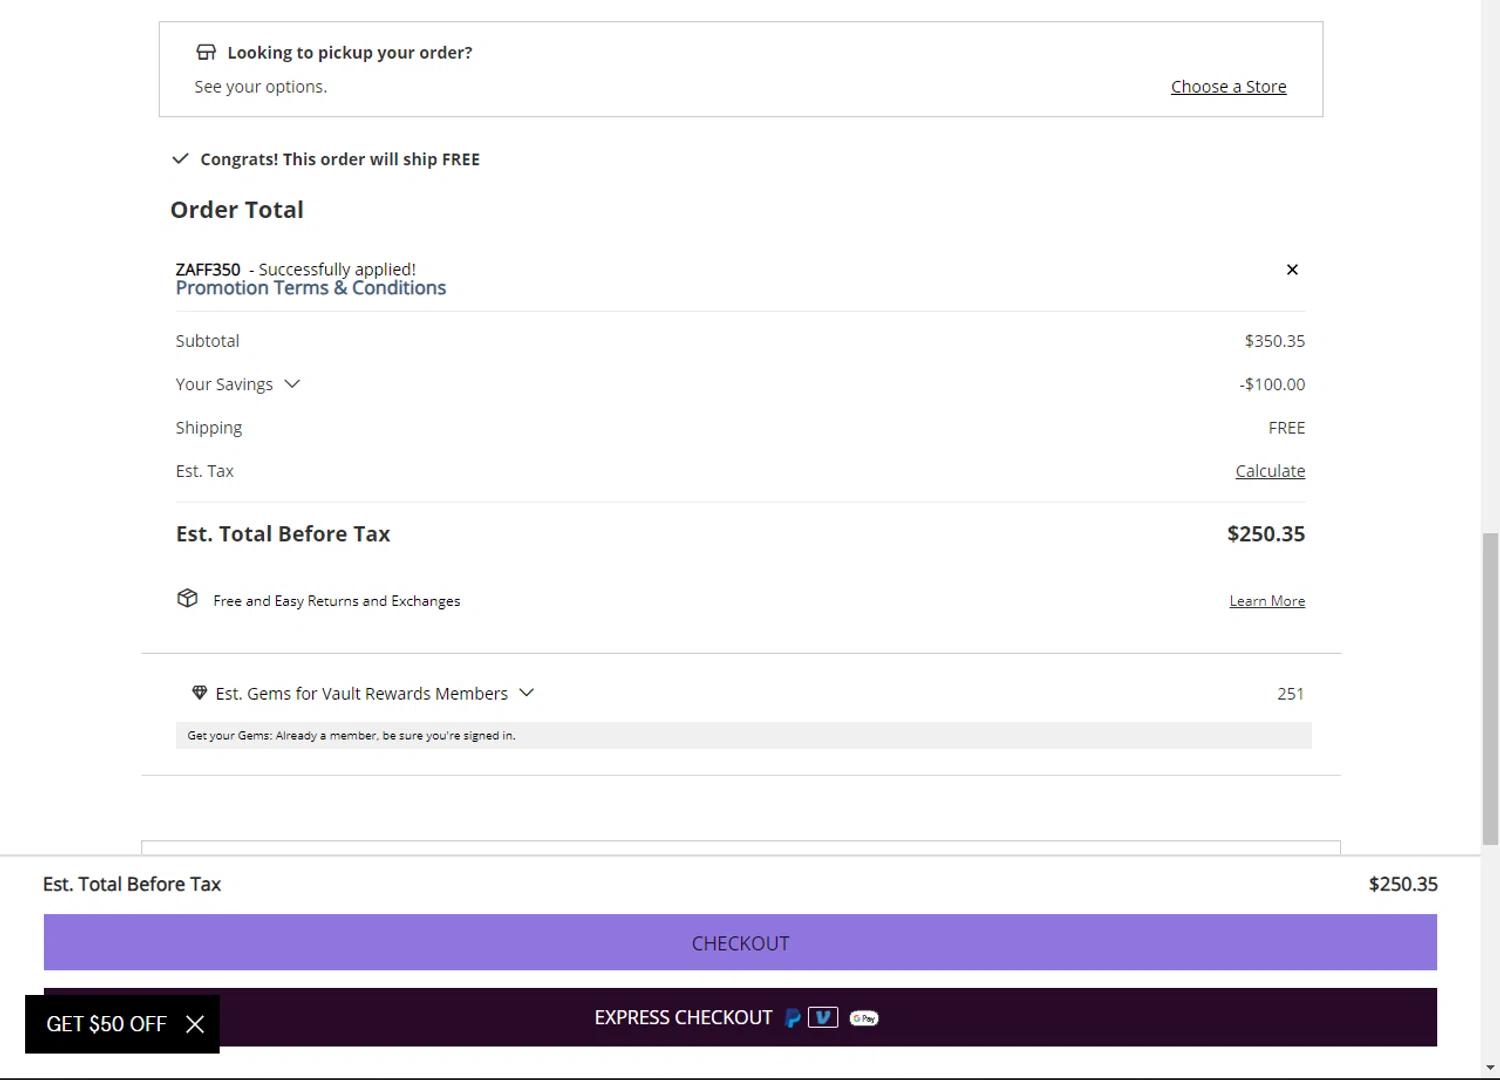Expand Est. Gems for Vault Rewards chevron
This screenshot has width=1500, height=1080.
click(527, 693)
